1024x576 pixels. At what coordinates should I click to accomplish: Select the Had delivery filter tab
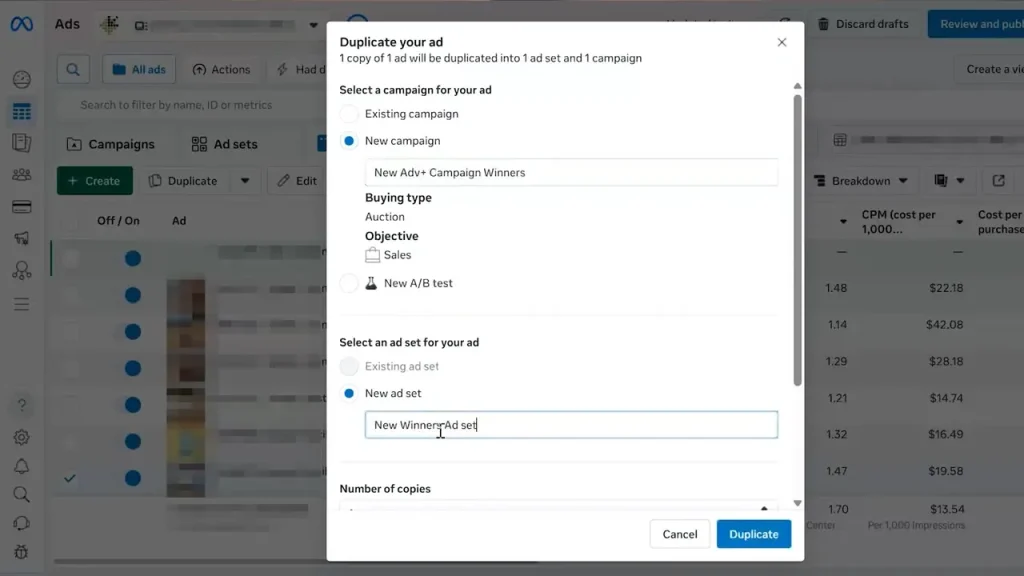click(x=300, y=69)
